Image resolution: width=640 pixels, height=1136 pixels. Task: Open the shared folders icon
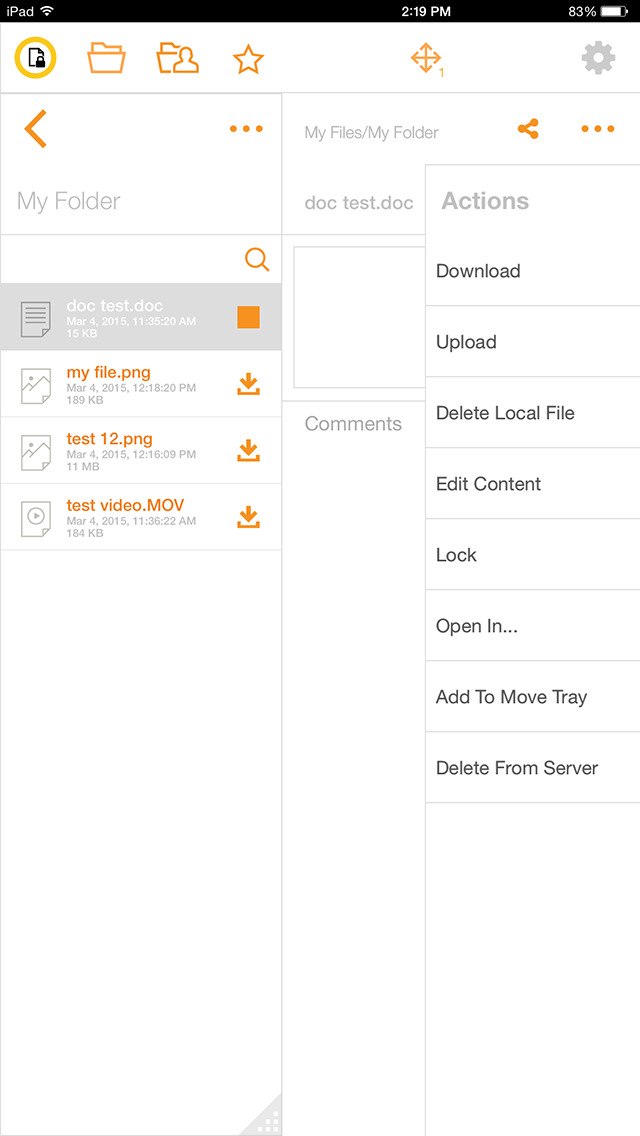177,59
